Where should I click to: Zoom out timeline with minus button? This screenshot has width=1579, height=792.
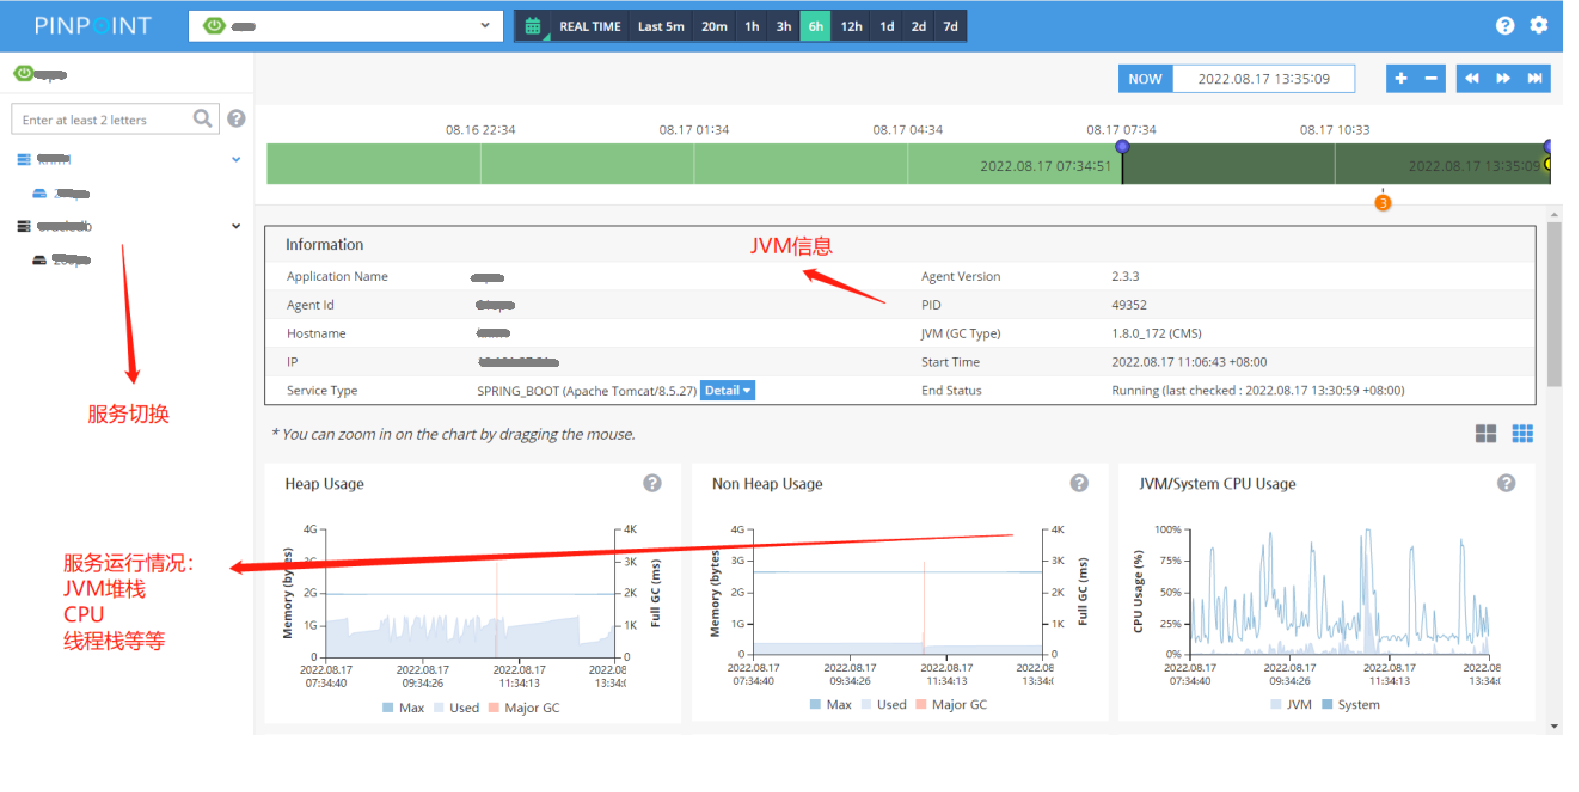pyautogui.click(x=1431, y=79)
